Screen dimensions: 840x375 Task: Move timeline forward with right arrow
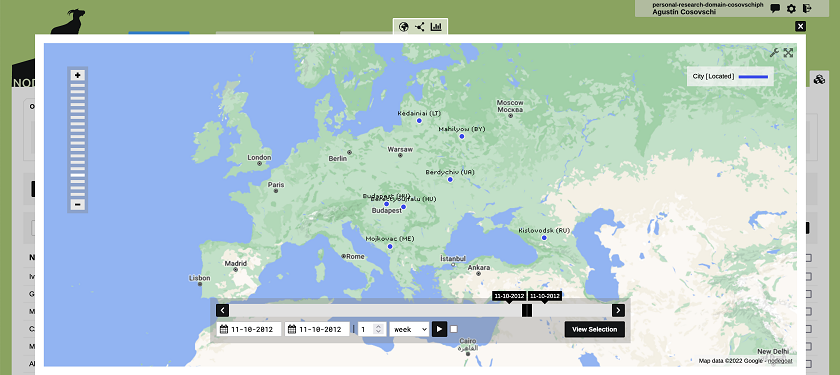click(618, 310)
